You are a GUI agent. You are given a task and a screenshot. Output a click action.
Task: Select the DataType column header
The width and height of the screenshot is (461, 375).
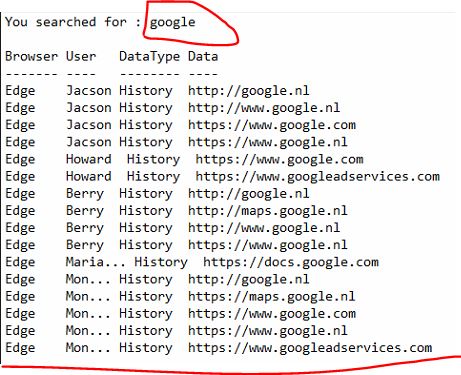pyautogui.click(x=149, y=57)
